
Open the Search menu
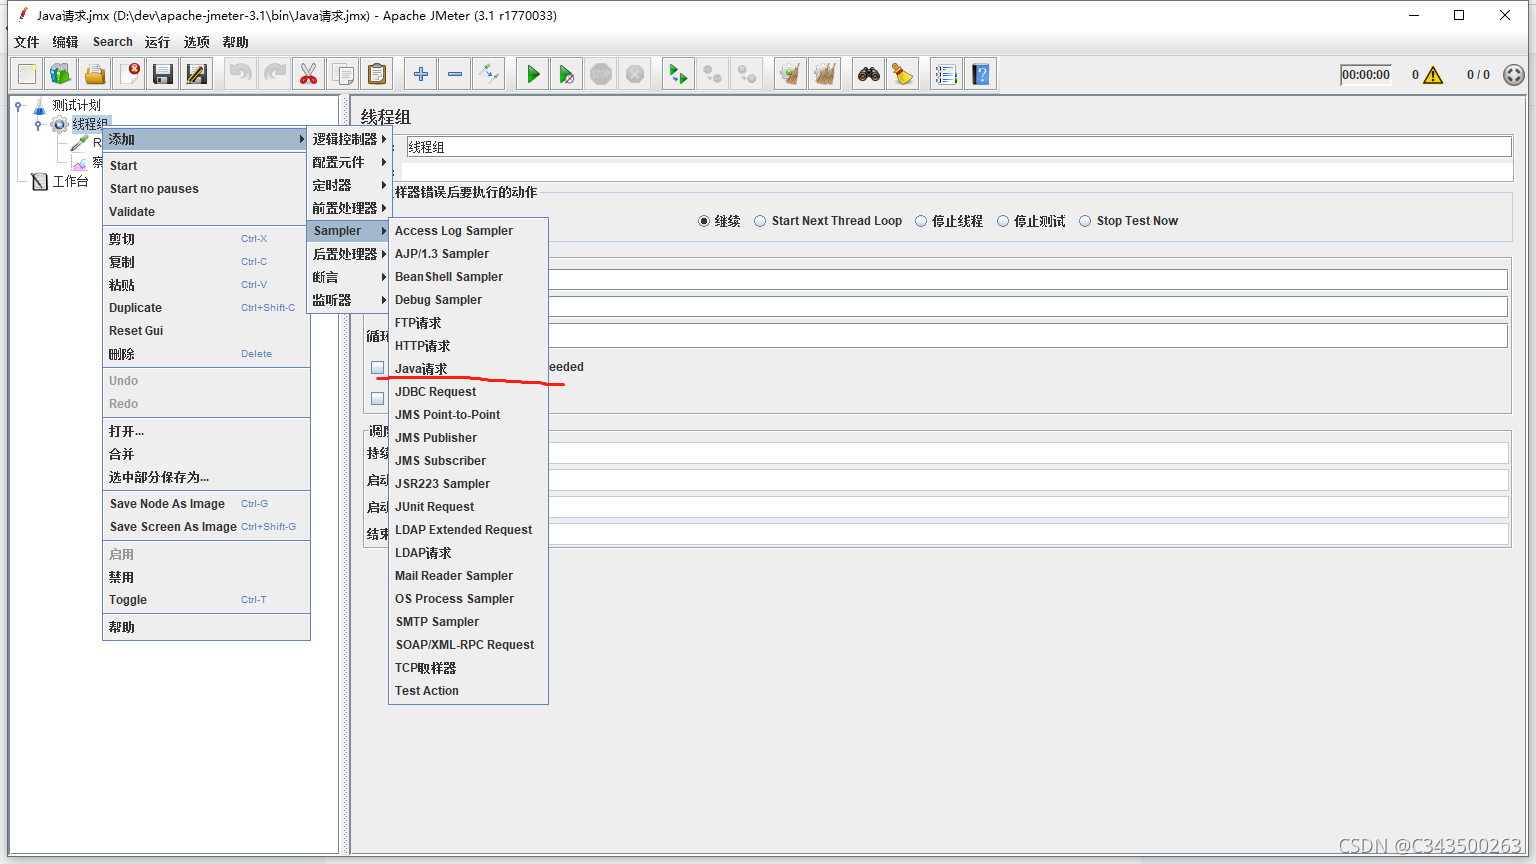click(113, 42)
